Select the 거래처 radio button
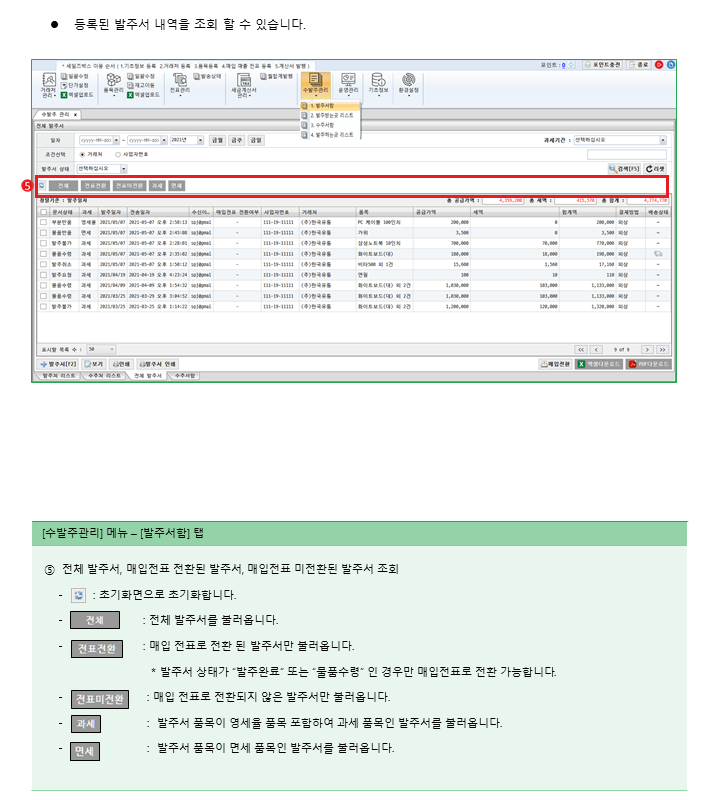Screen dimensions: 720x800 82,154
